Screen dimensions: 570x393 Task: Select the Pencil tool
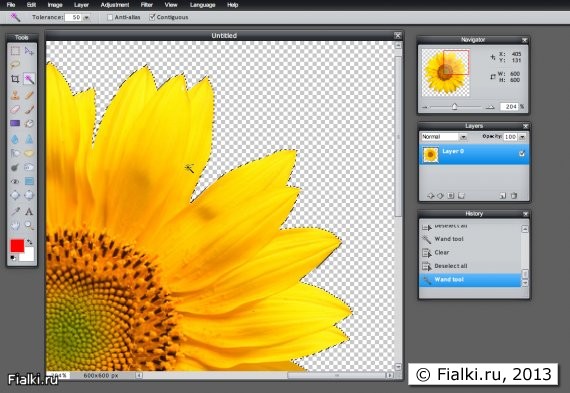pyautogui.click(x=29, y=95)
